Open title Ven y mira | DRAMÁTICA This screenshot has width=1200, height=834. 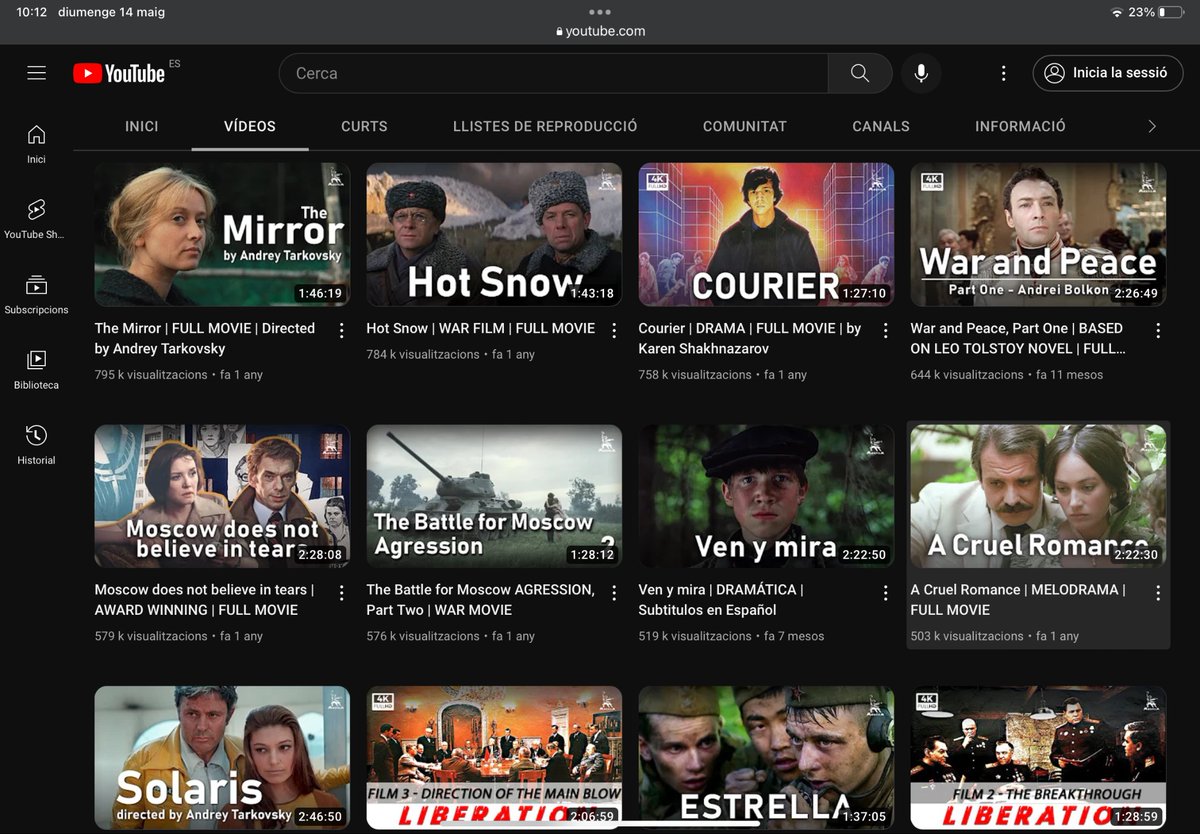tap(721, 600)
